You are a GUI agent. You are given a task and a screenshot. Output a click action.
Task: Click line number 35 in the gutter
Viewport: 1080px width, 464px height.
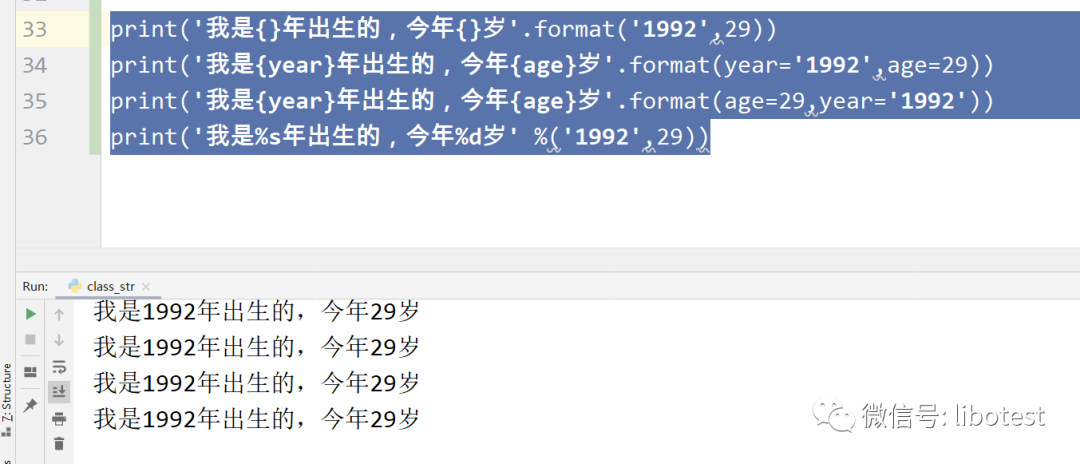35,101
